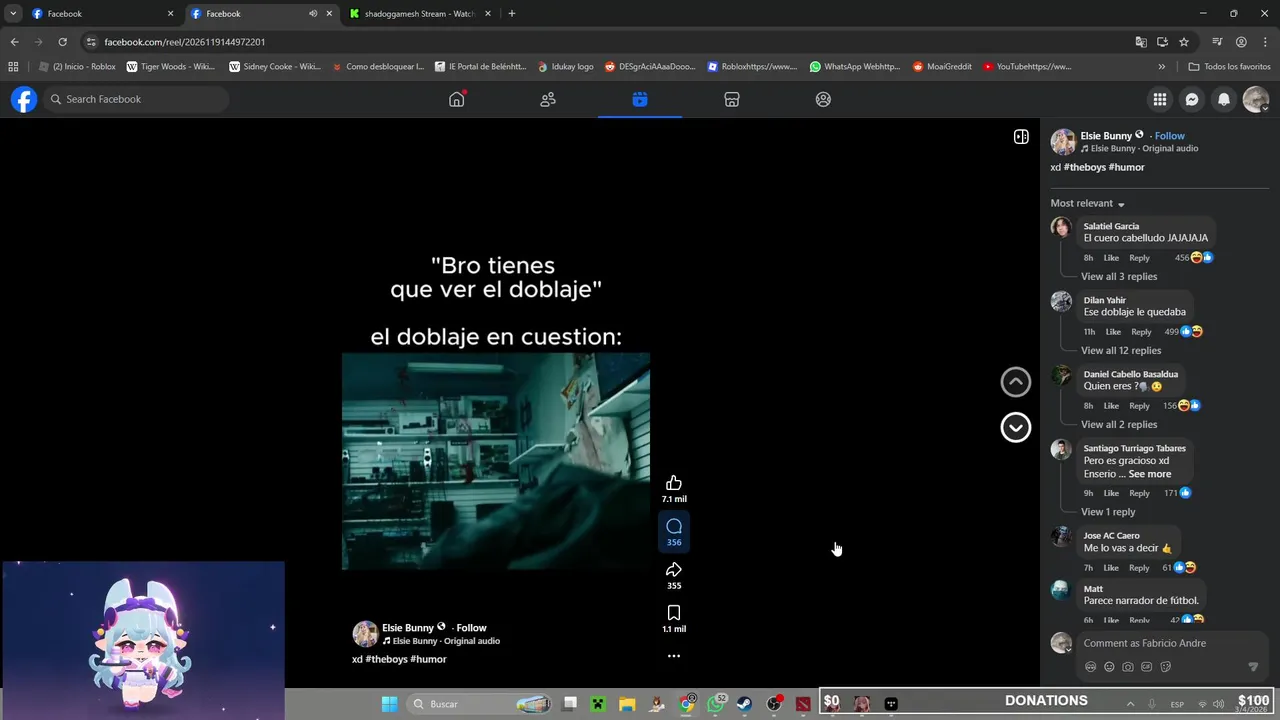Open the browser tab search dropdown
Screen dimensions: 1280x720
click(13, 14)
